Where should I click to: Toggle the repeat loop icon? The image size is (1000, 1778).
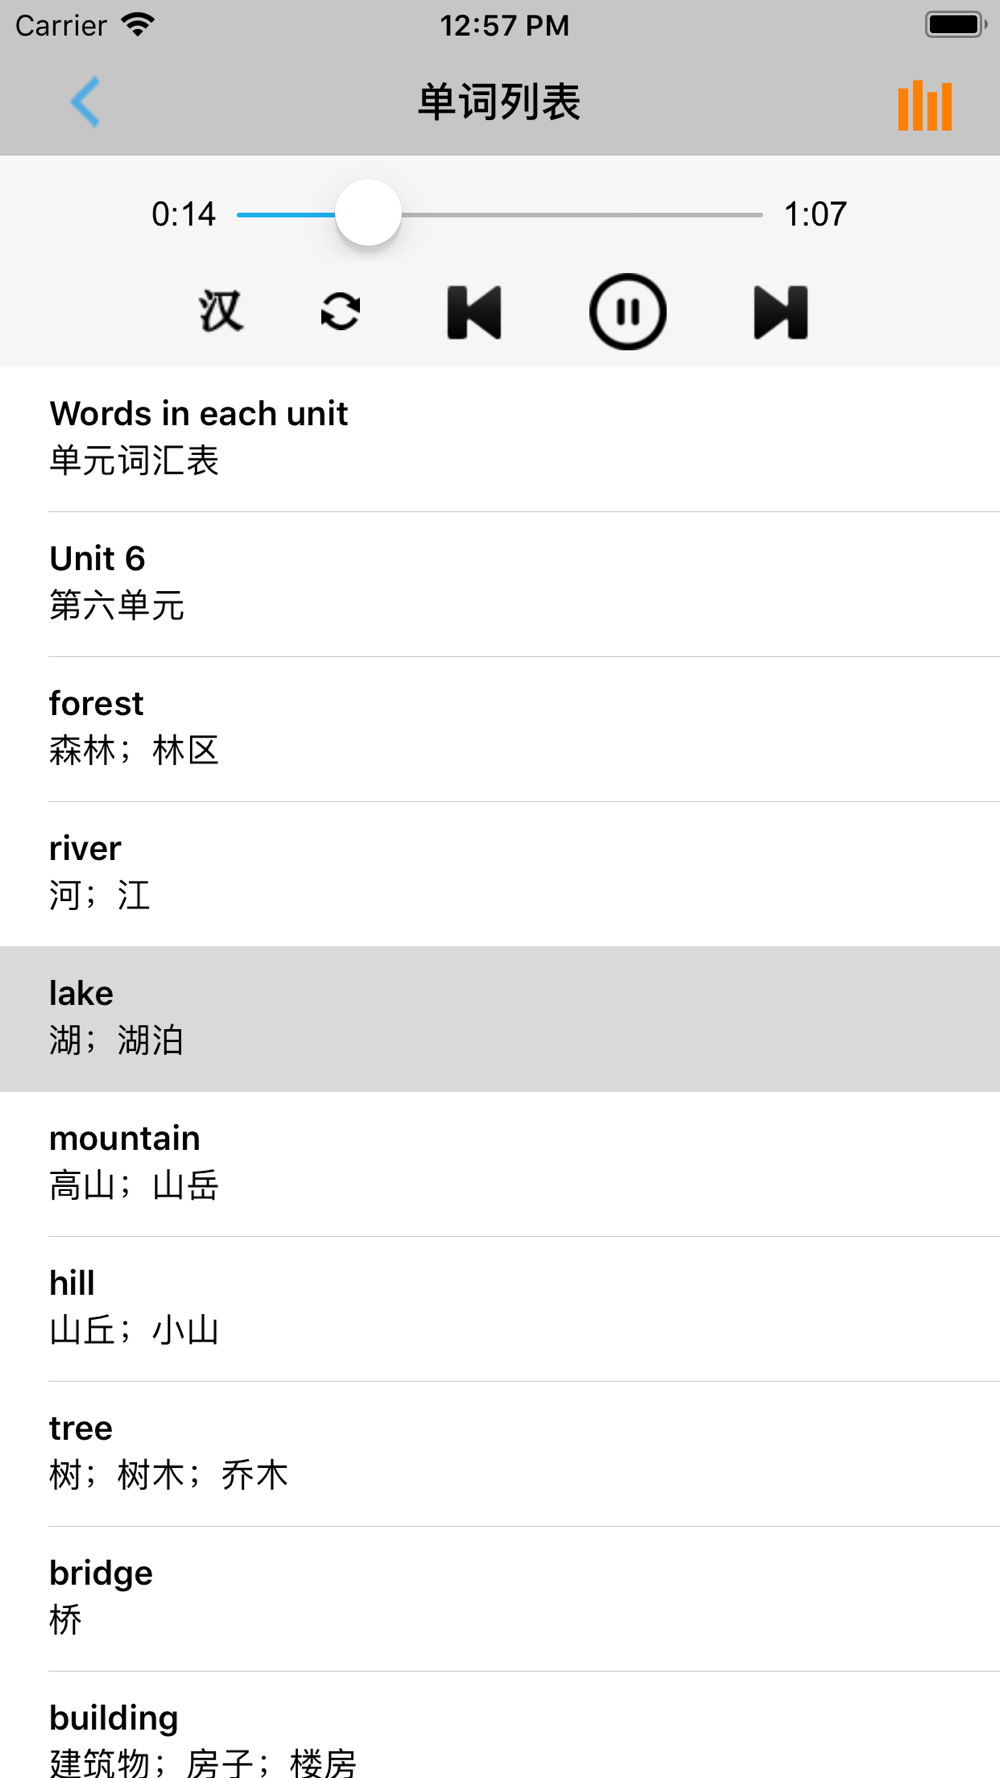point(341,312)
